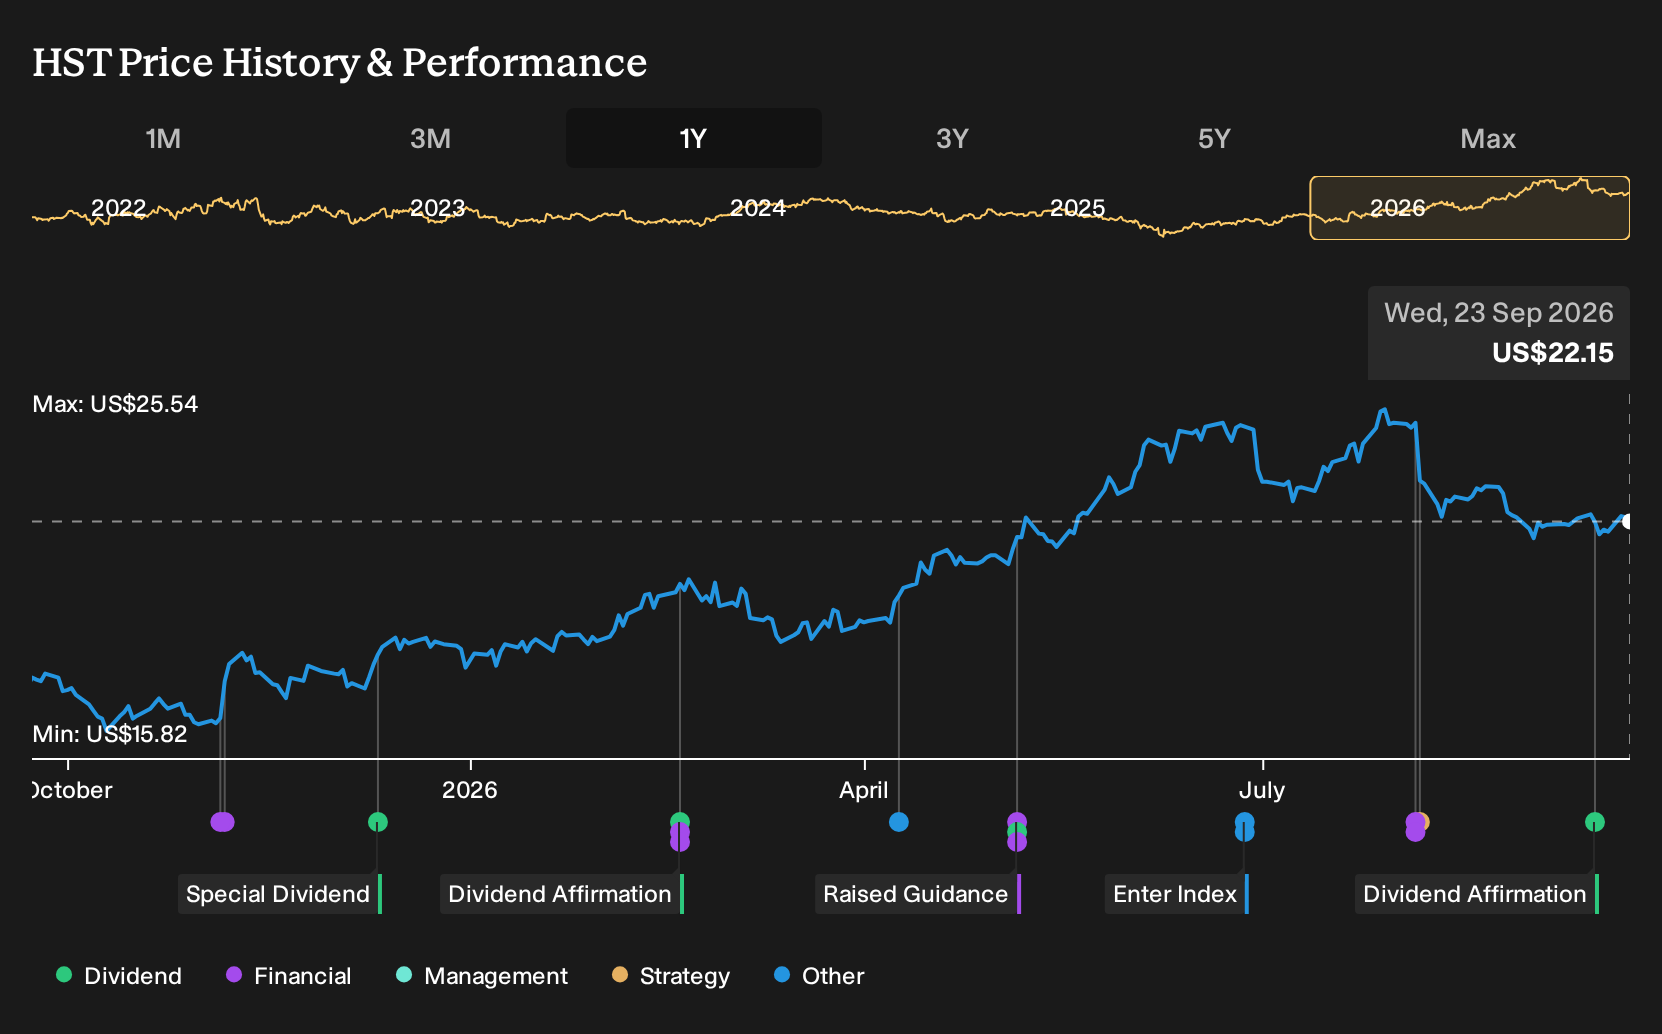Click the green marker above first Dividend Affirmation
1662x1034 pixels.
tap(680, 821)
